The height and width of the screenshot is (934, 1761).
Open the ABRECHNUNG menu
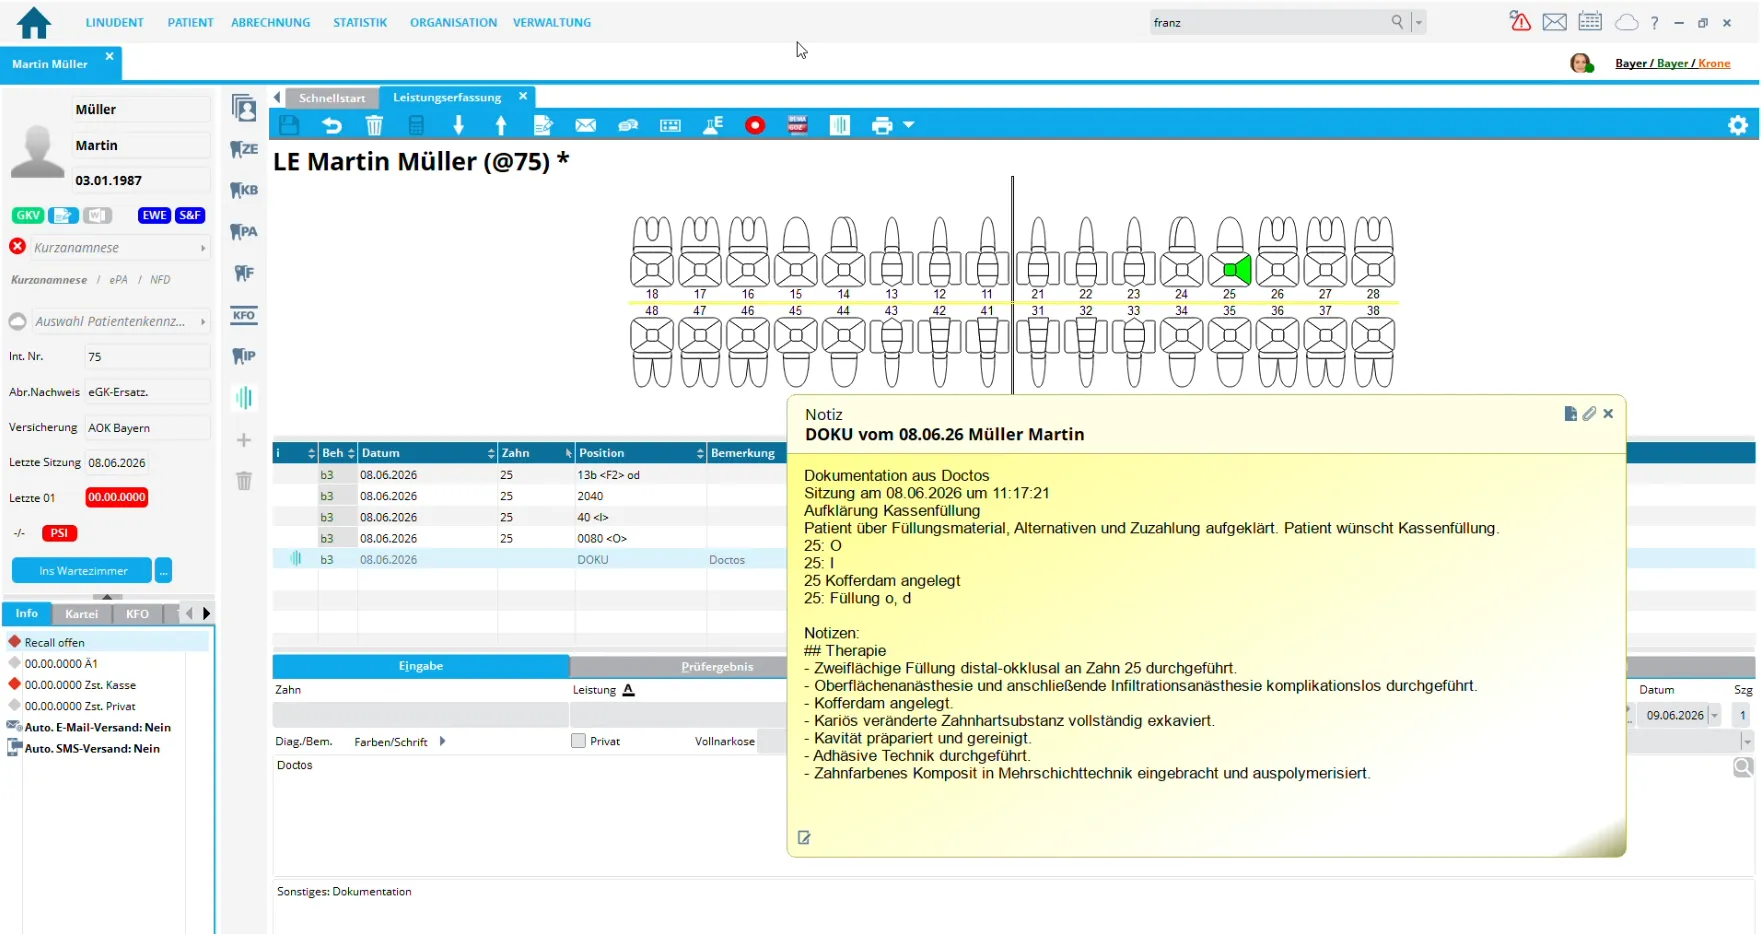tap(270, 22)
